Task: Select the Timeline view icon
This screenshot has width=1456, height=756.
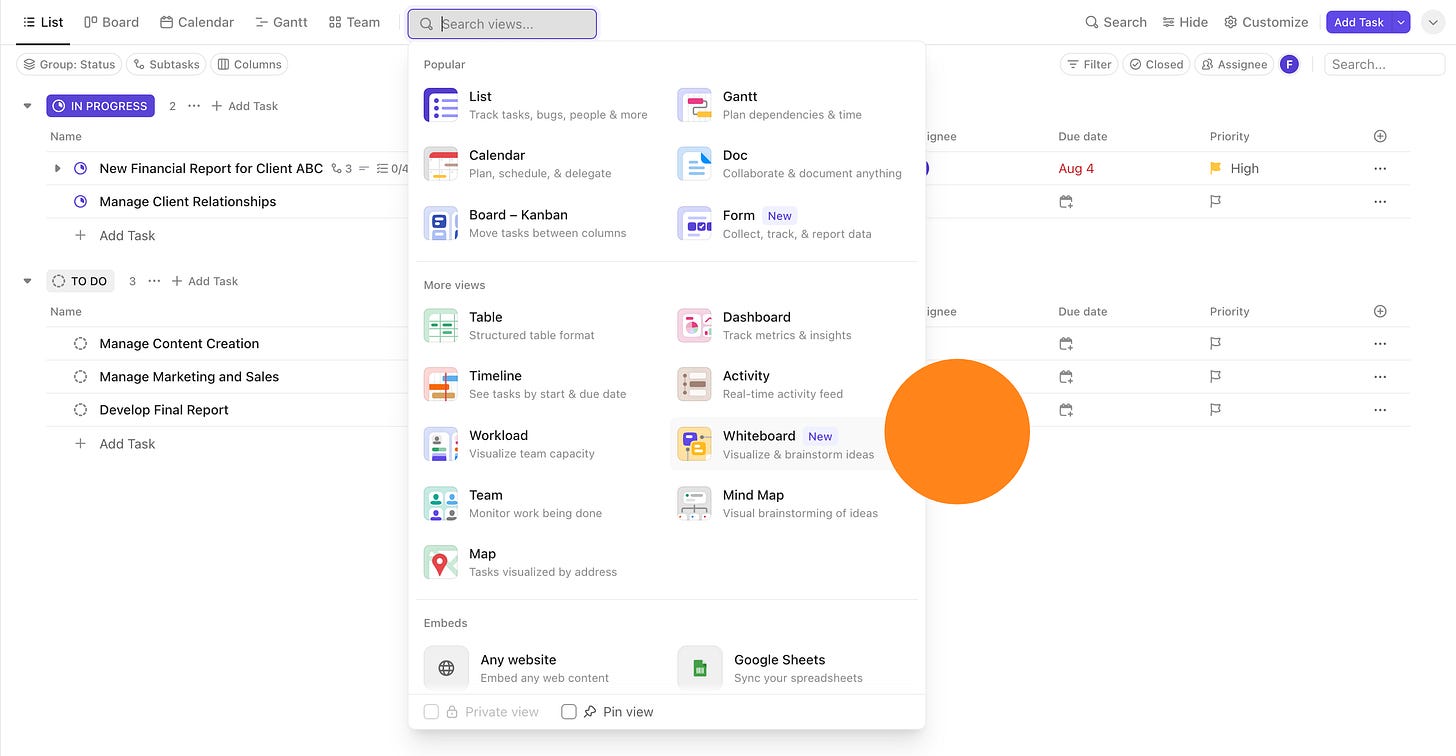Action: point(441,385)
